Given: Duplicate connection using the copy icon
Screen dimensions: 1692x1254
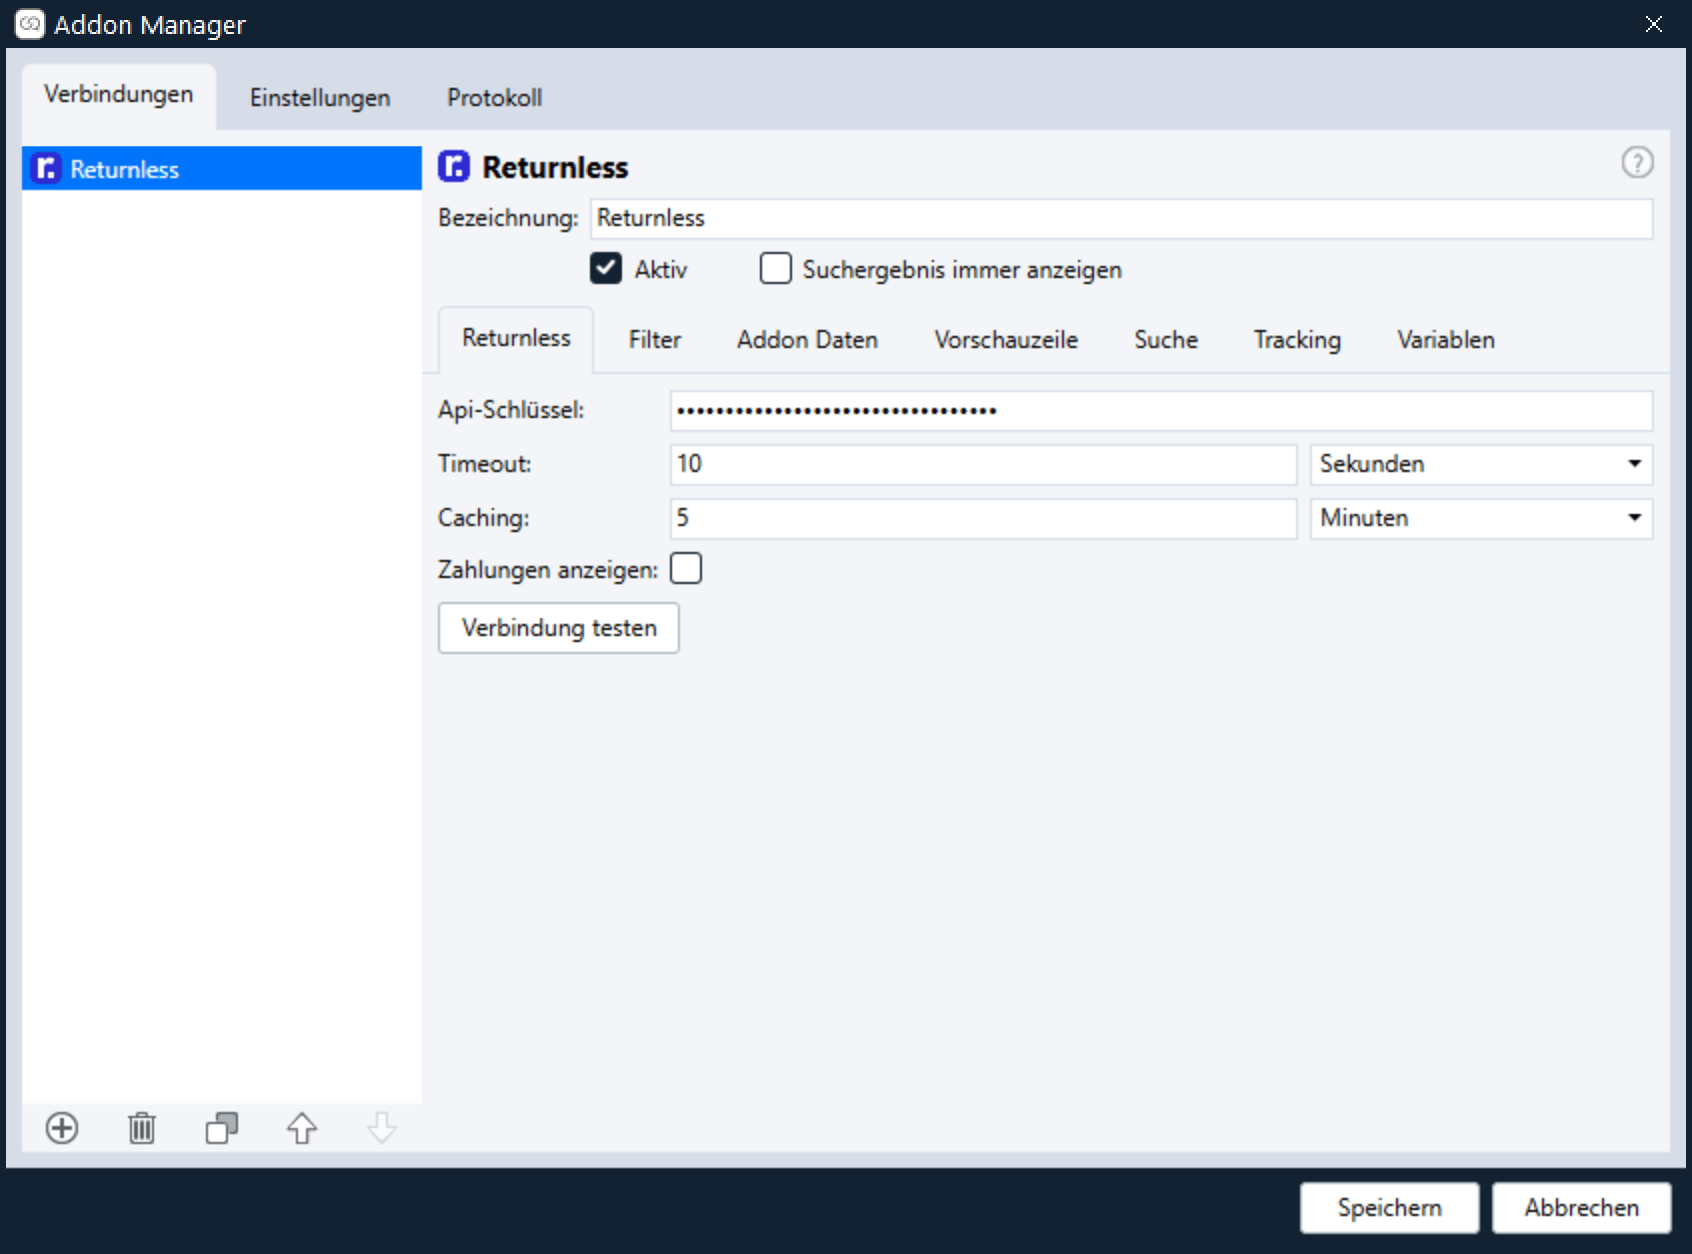Looking at the screenshot, I should 222,1128.
